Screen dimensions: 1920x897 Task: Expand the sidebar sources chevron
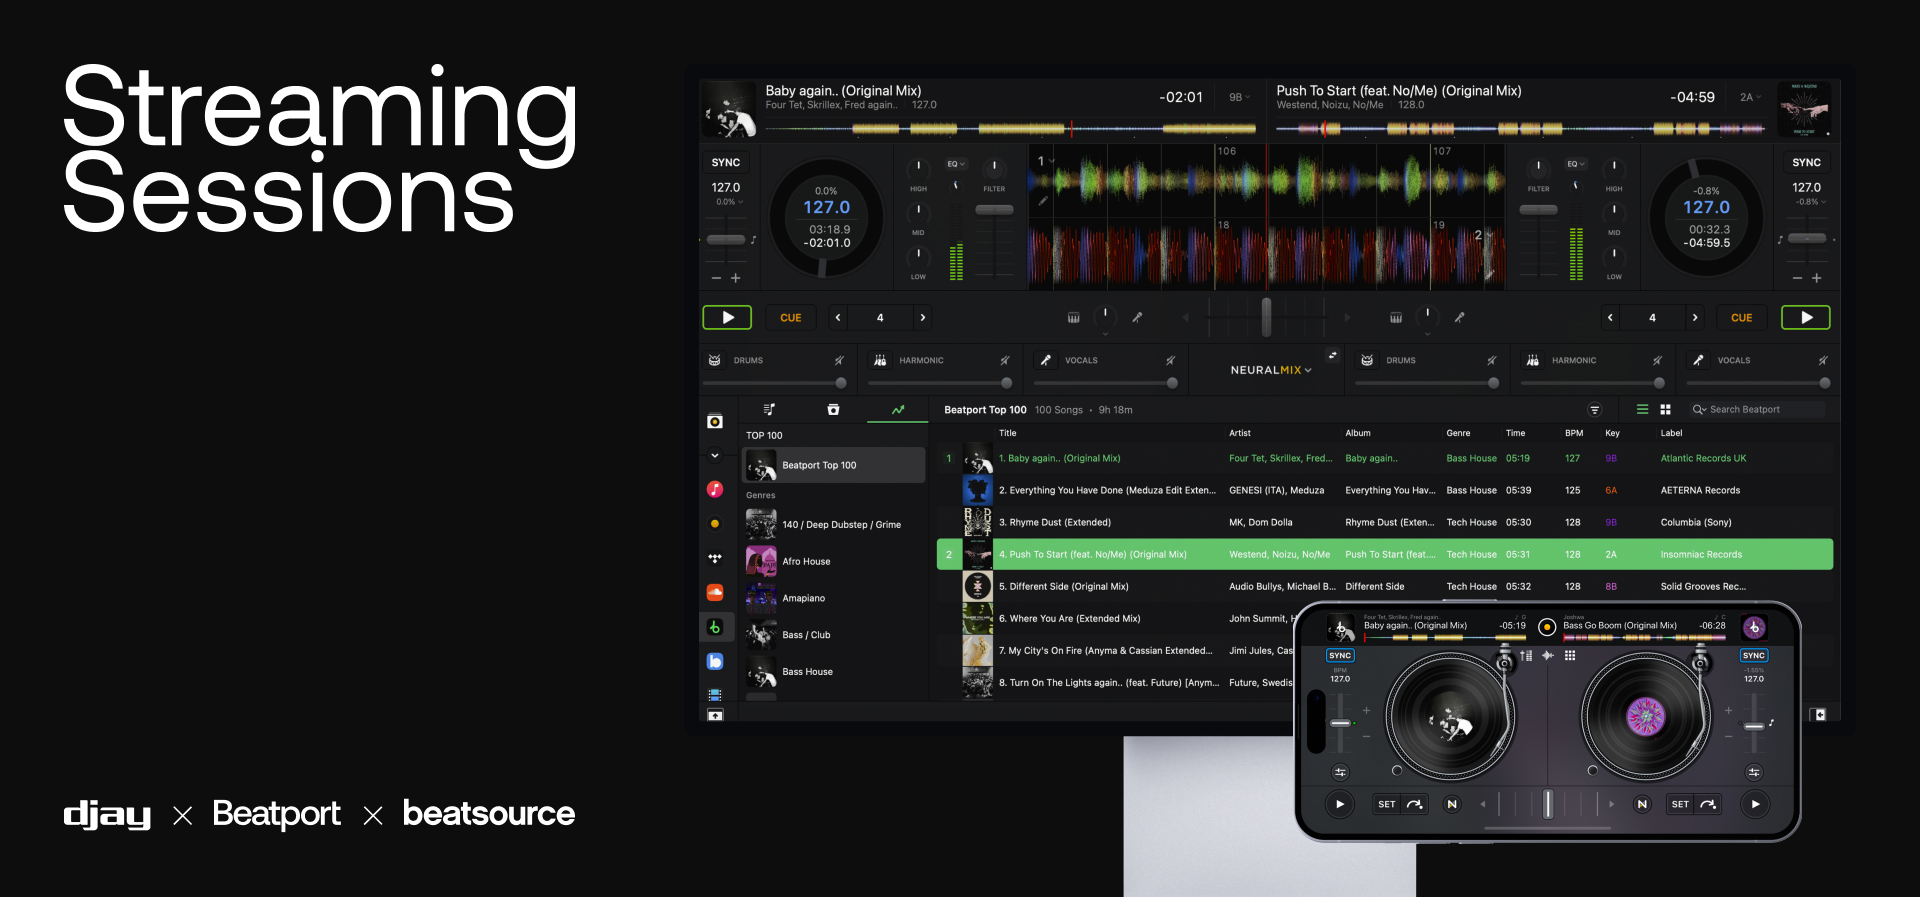[715, 455]
